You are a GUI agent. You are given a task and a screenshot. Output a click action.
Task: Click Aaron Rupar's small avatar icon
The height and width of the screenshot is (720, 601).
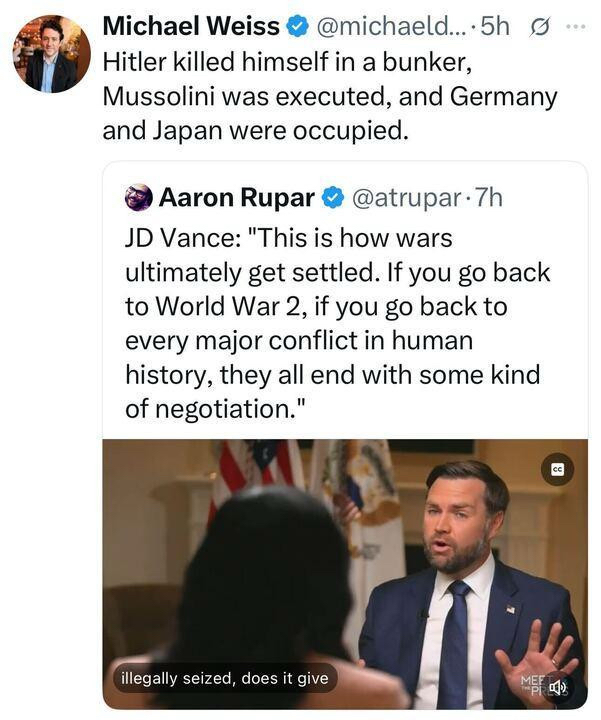tap(139, 198)
